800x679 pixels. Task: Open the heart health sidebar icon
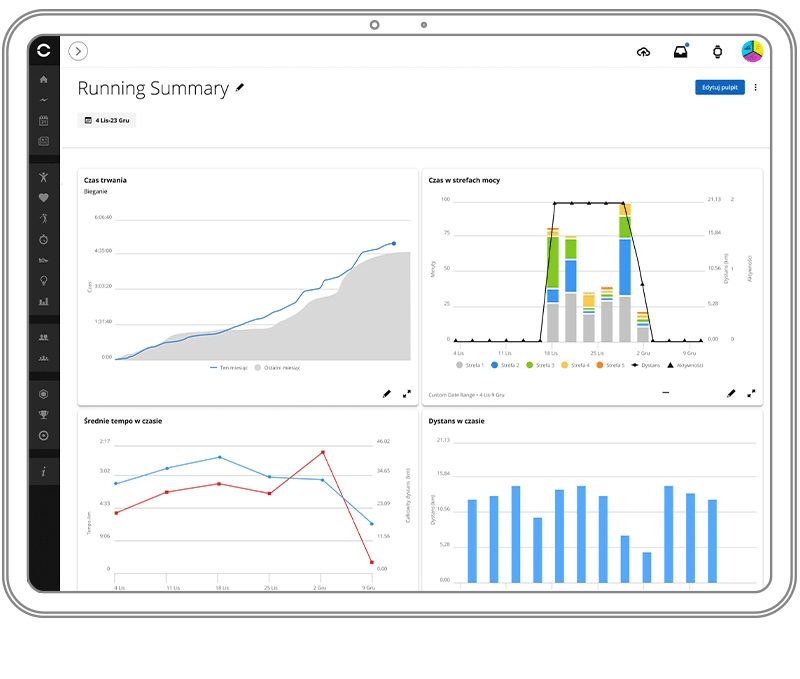[x=43, y=197]
